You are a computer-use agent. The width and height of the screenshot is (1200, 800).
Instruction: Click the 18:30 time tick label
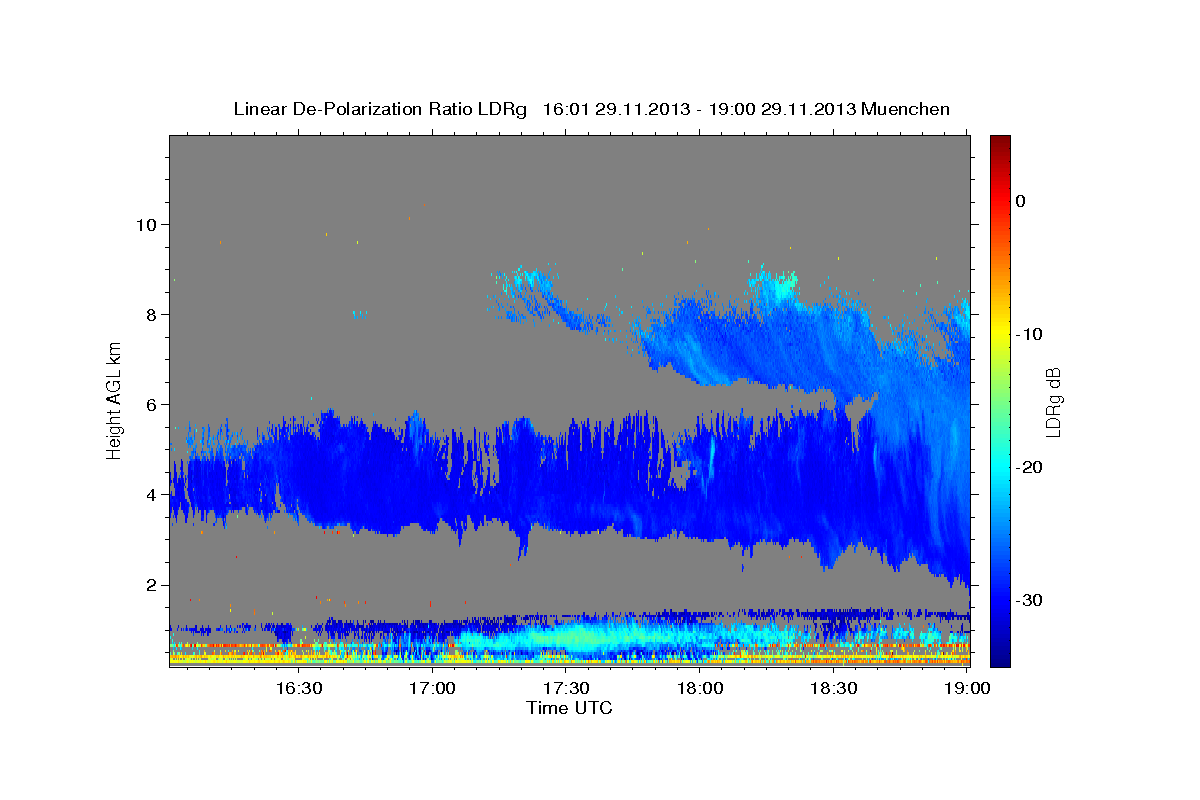pos(834,688)
